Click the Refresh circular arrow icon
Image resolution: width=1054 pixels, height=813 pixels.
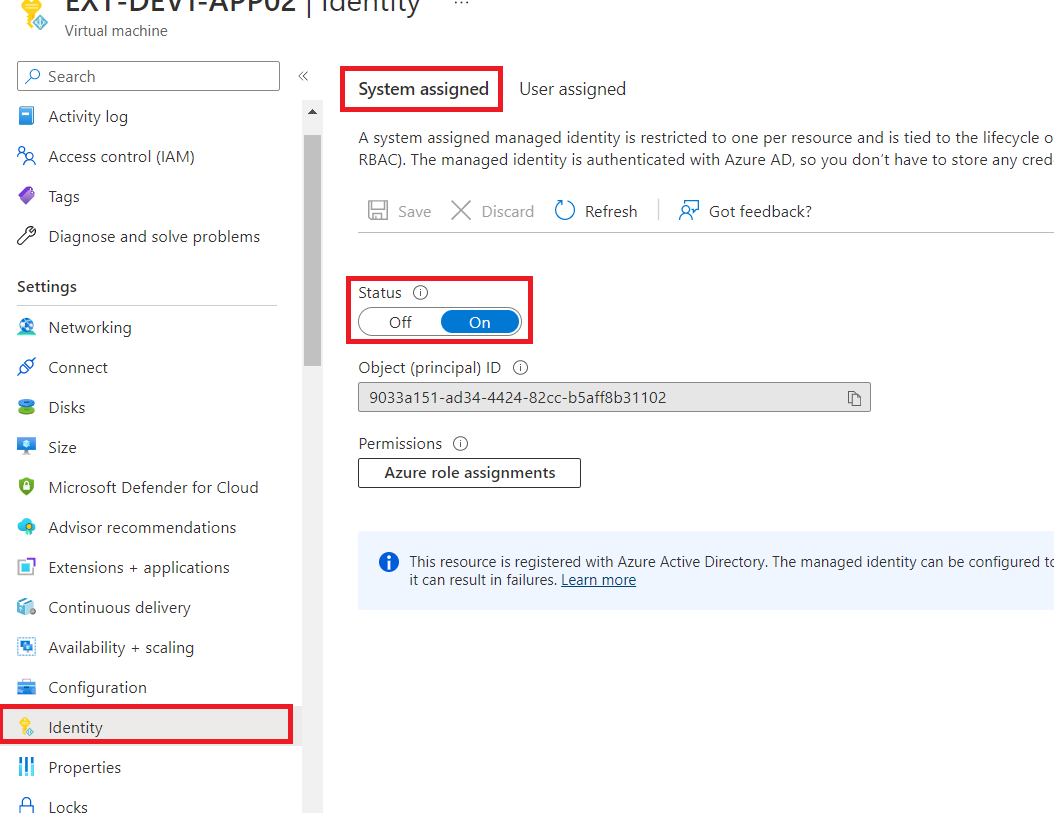[x=565, y=210]
